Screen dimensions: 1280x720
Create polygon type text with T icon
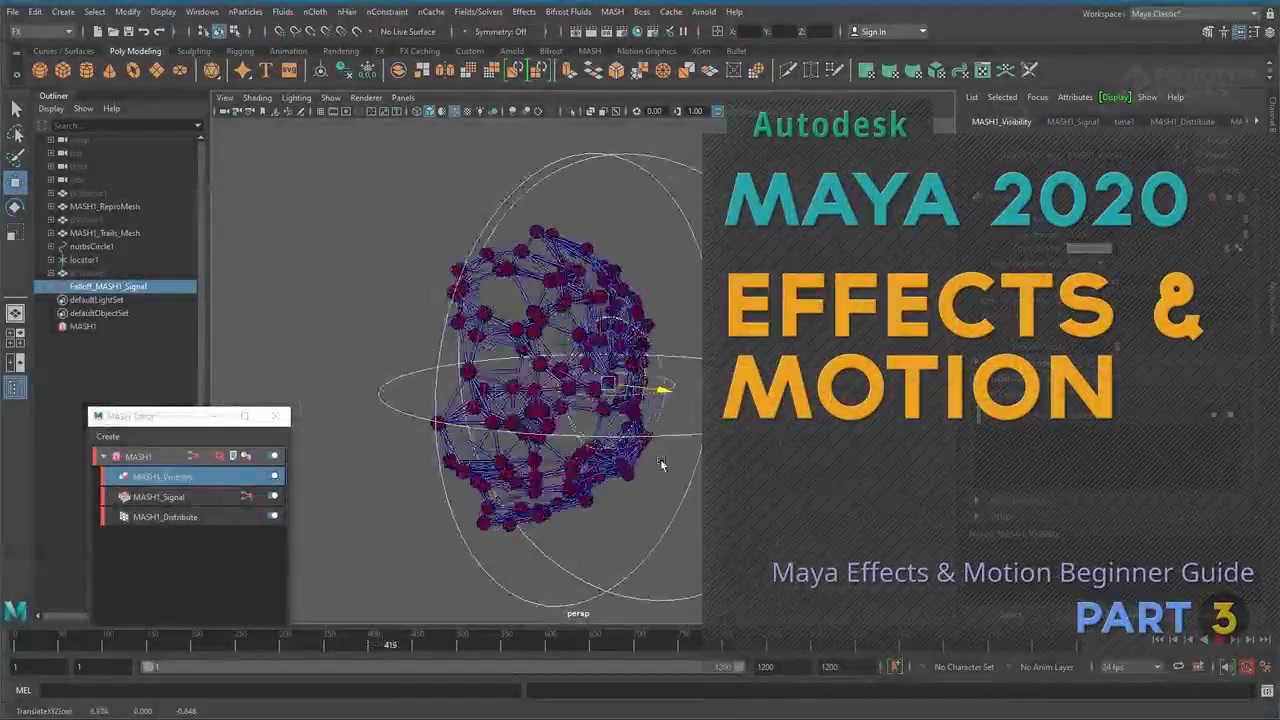266,70
